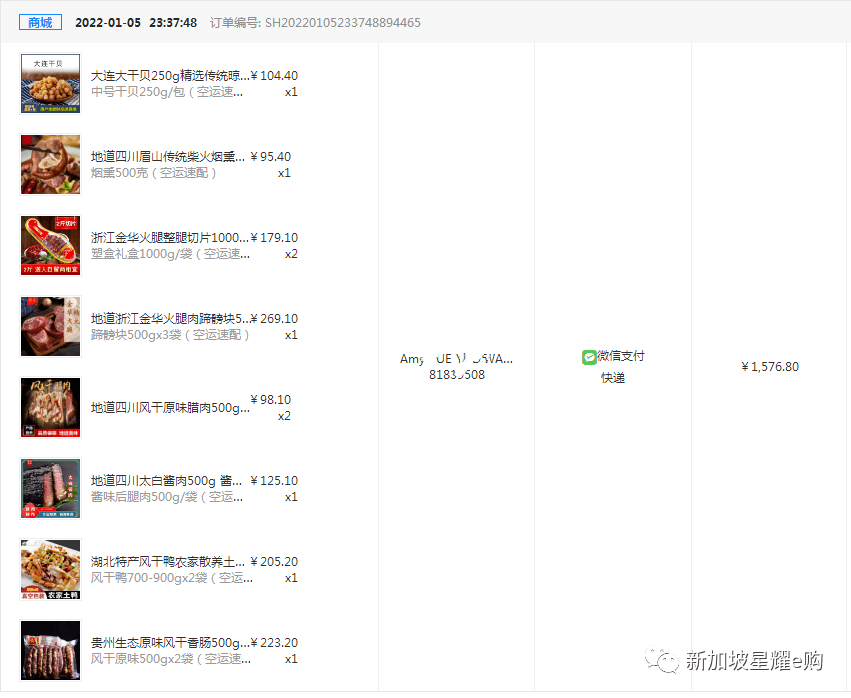Open the 金华火腿肉蹄髈块 product thumbnail

(51, 326)
